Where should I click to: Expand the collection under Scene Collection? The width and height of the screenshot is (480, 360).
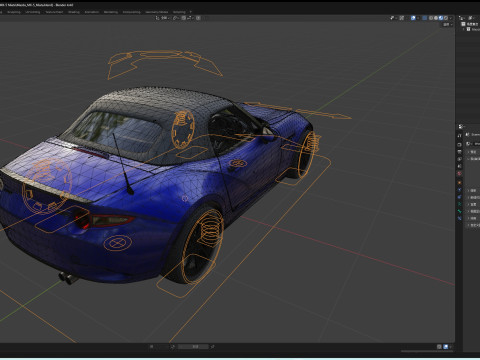click(x=463, y=29)
